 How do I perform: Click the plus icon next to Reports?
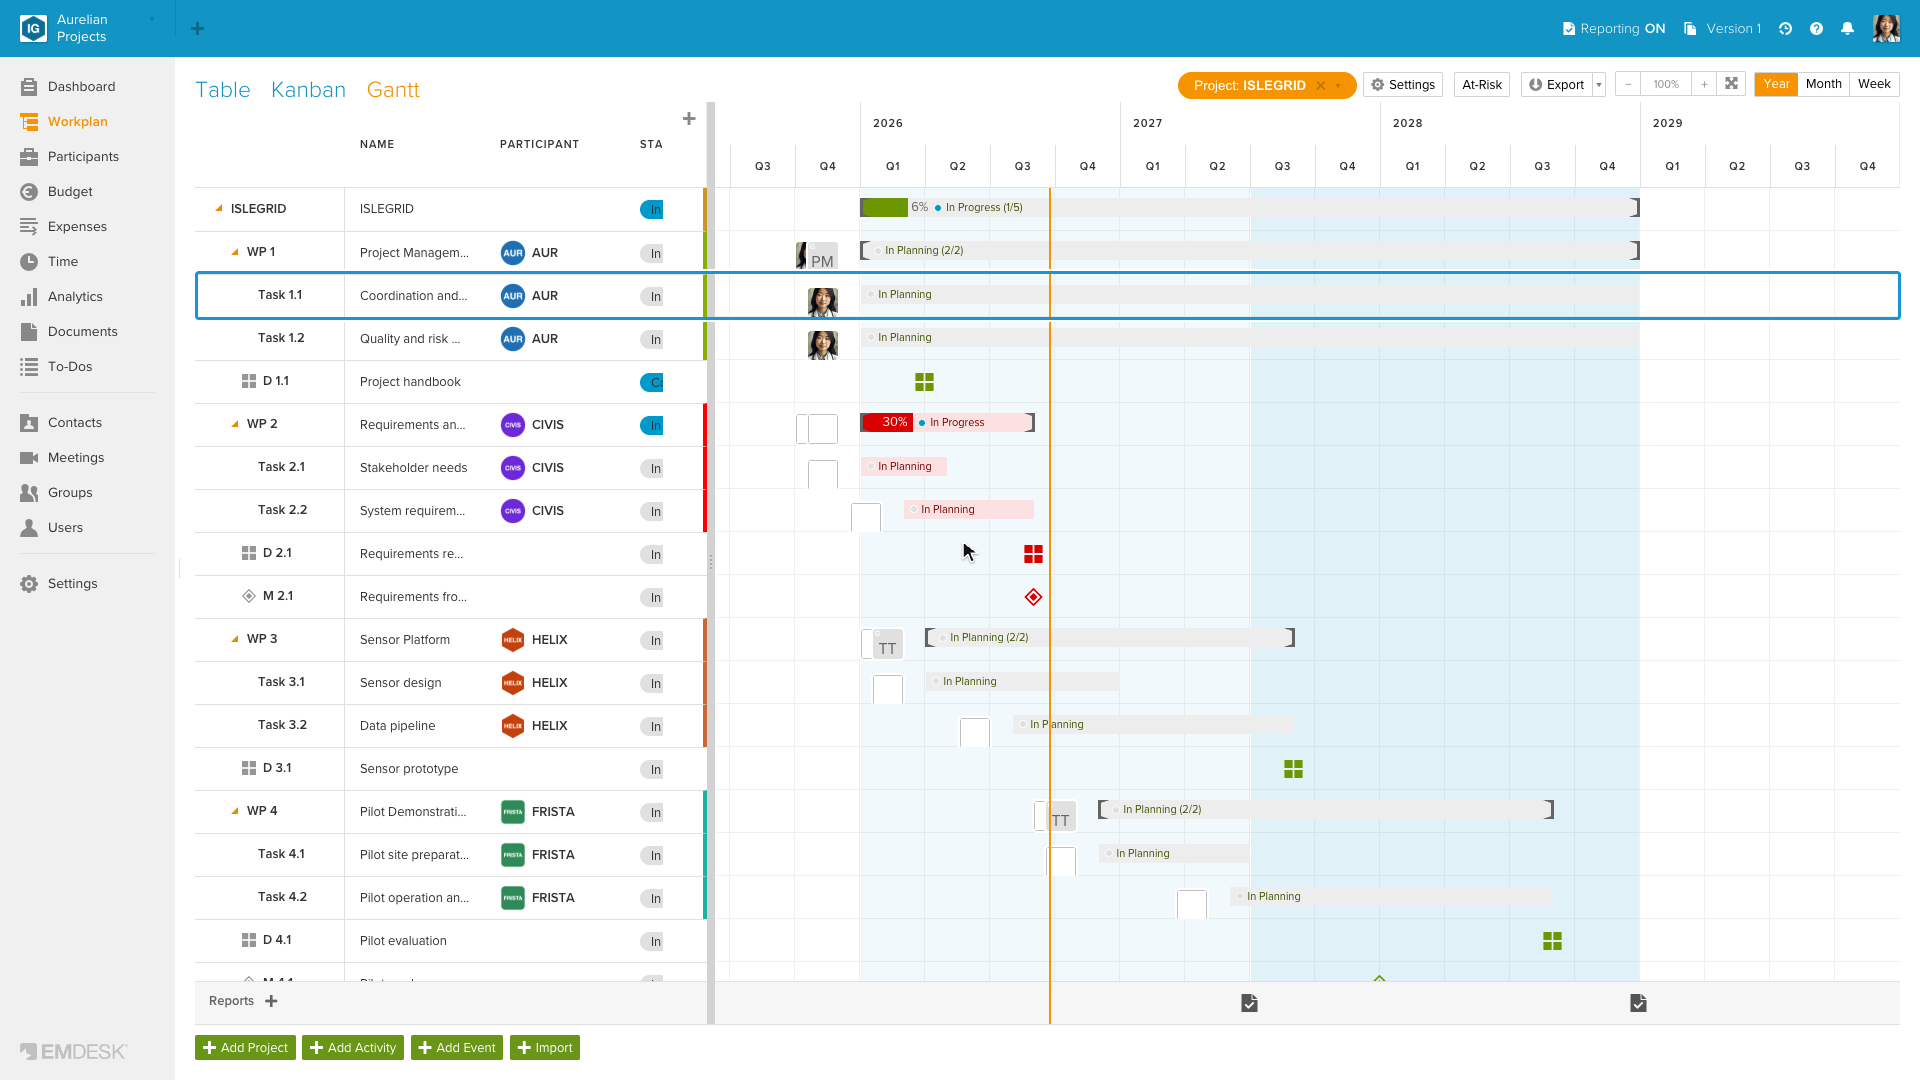tap(271, 1001)
